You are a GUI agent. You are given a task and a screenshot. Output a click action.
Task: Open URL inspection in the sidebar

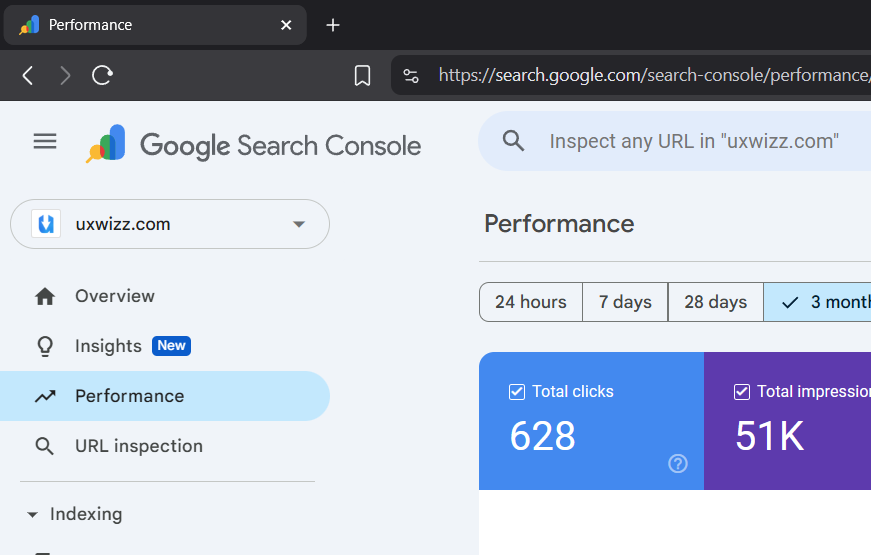[x=165, y=446]
